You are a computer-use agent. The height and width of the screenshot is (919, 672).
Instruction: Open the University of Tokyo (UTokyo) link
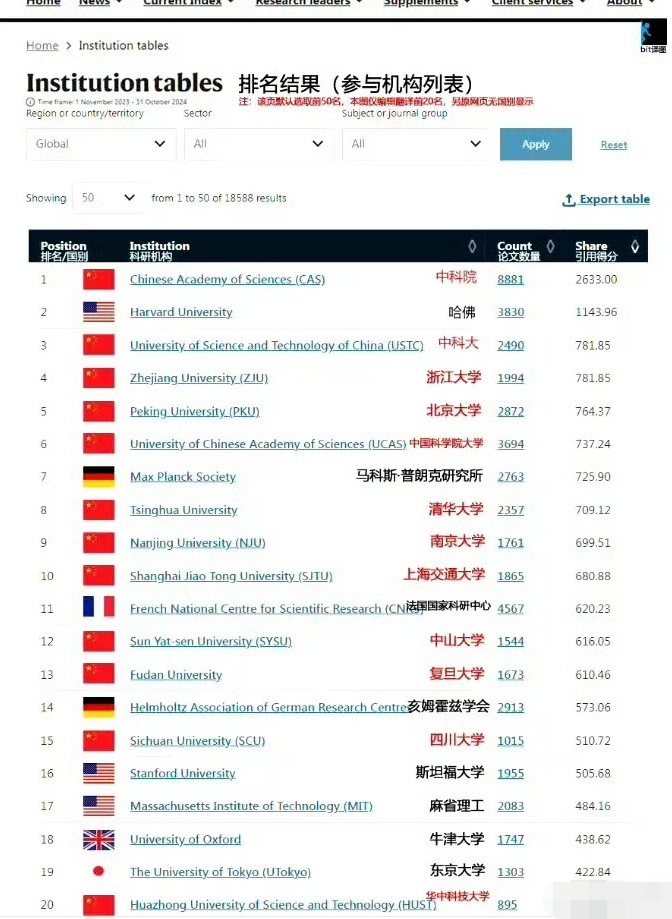[x=220, y=872]
